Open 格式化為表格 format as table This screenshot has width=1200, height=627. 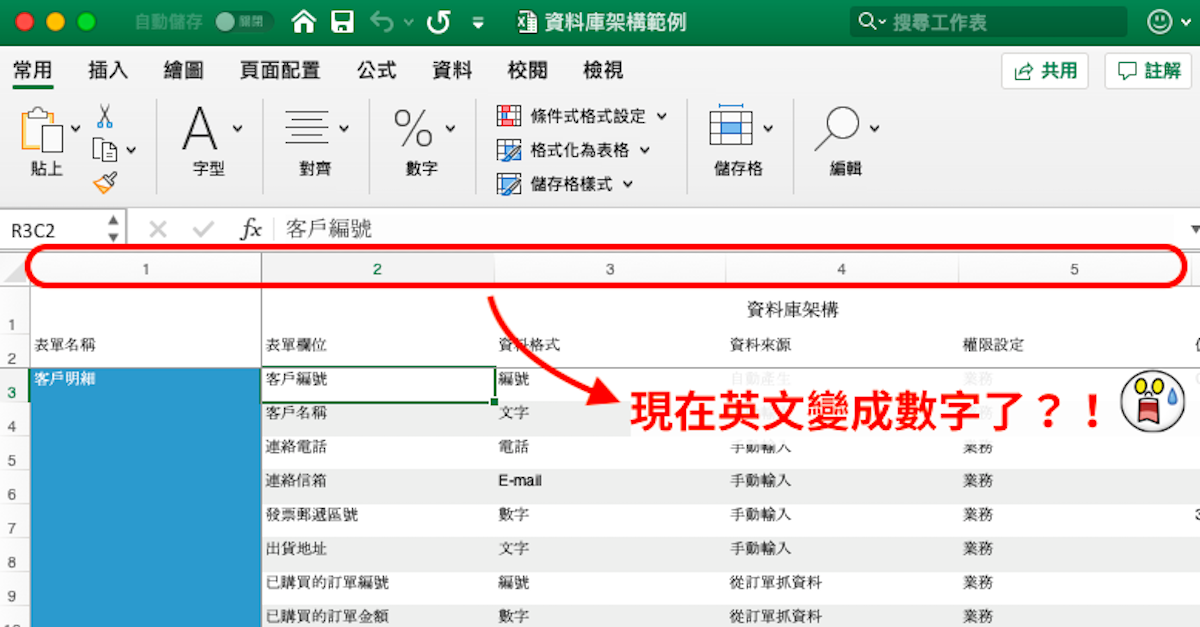574,150
